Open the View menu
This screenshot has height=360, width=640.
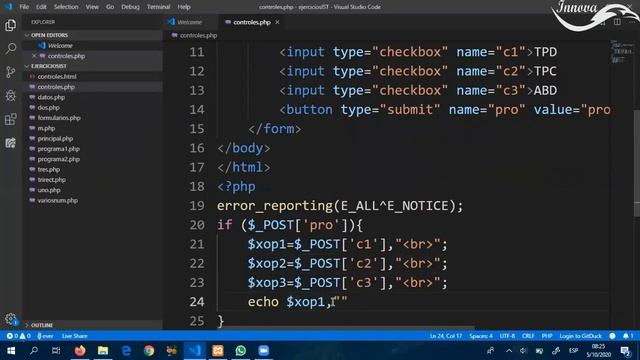coord(92,7)
